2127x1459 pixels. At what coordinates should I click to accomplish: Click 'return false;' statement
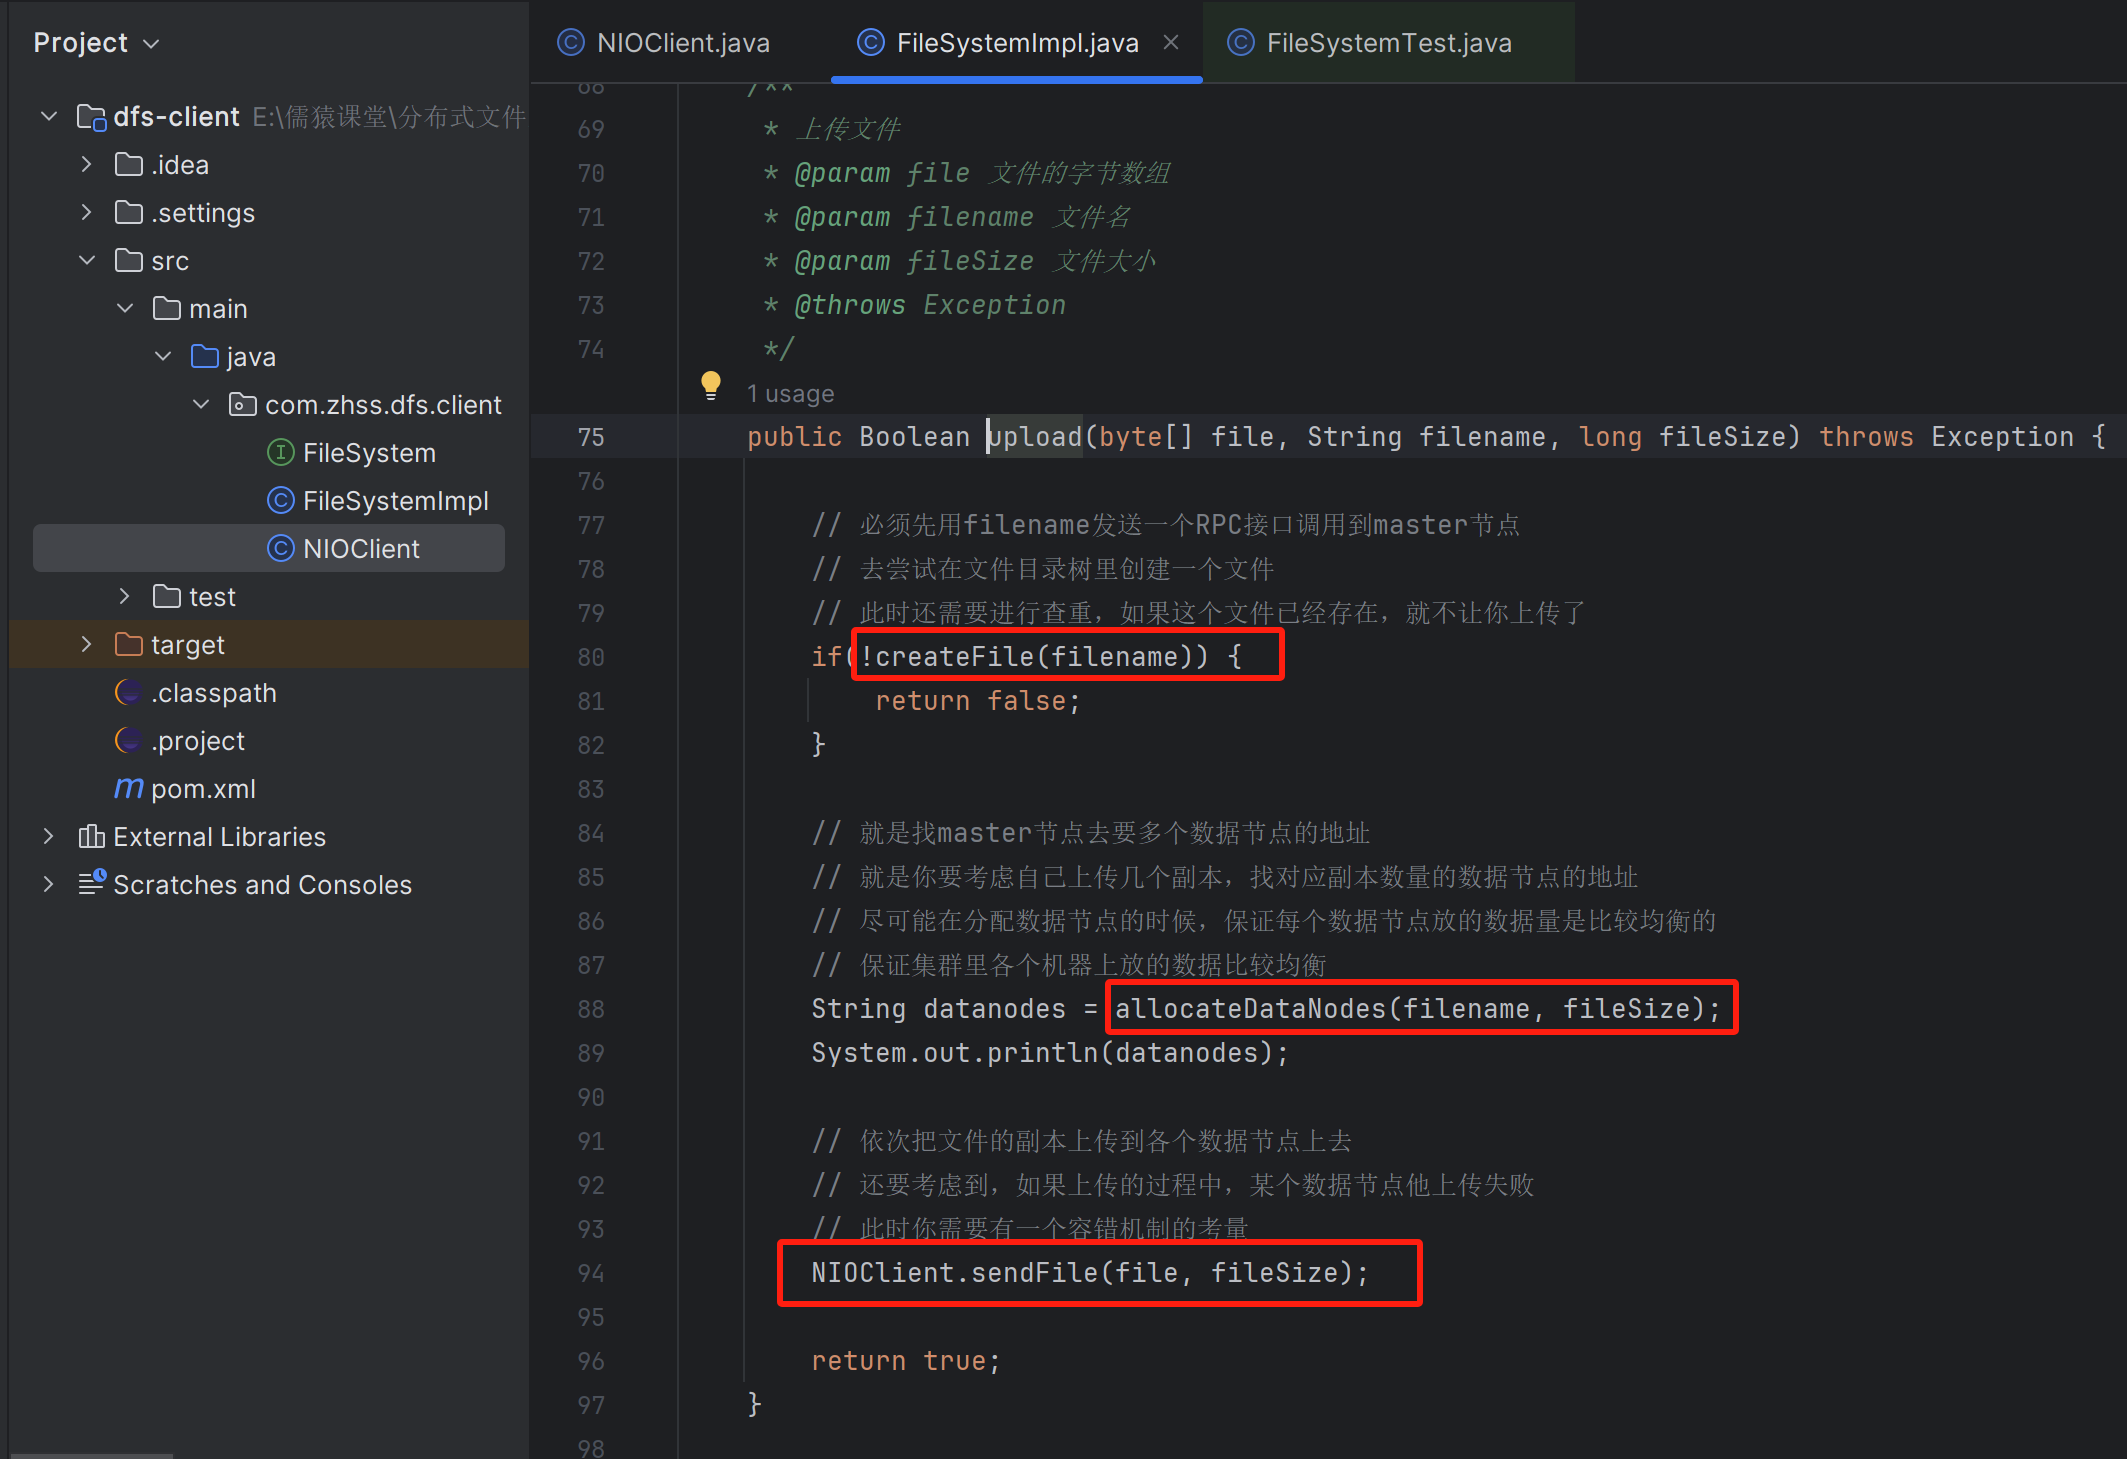(x=978, y=701)
